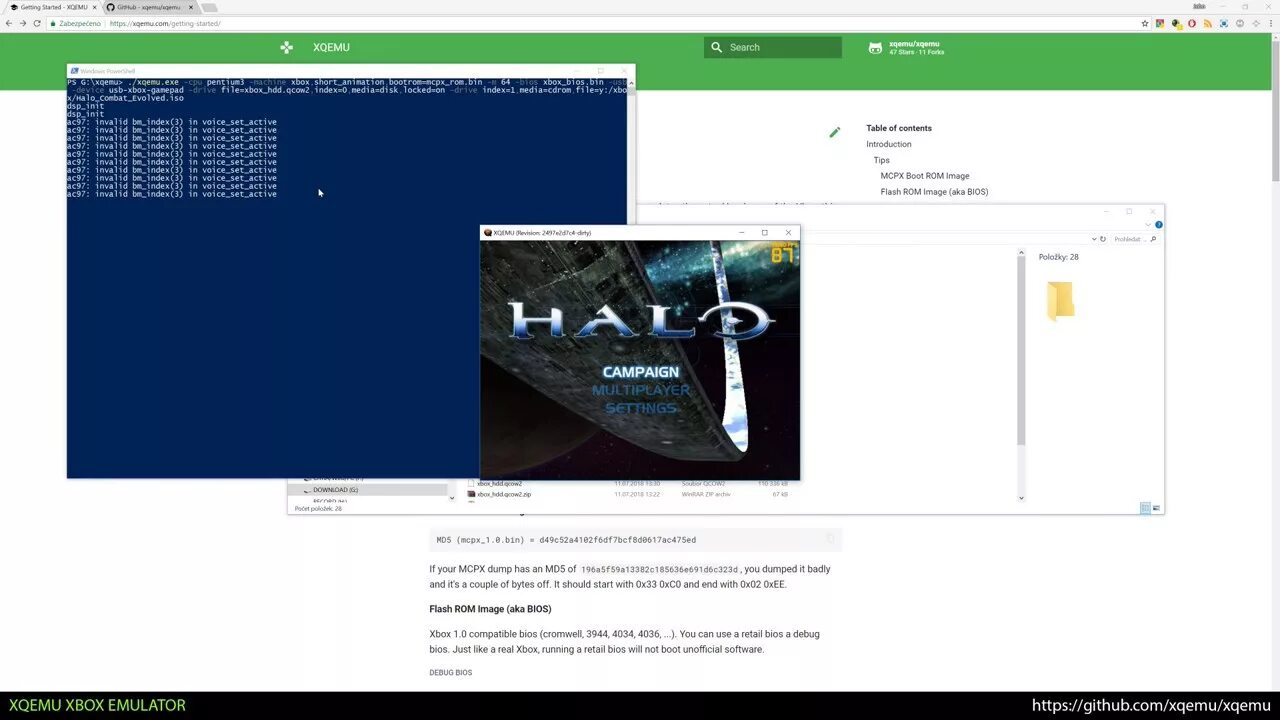
Task: Click the search magnifier icon in header
Action: [716, 47]
